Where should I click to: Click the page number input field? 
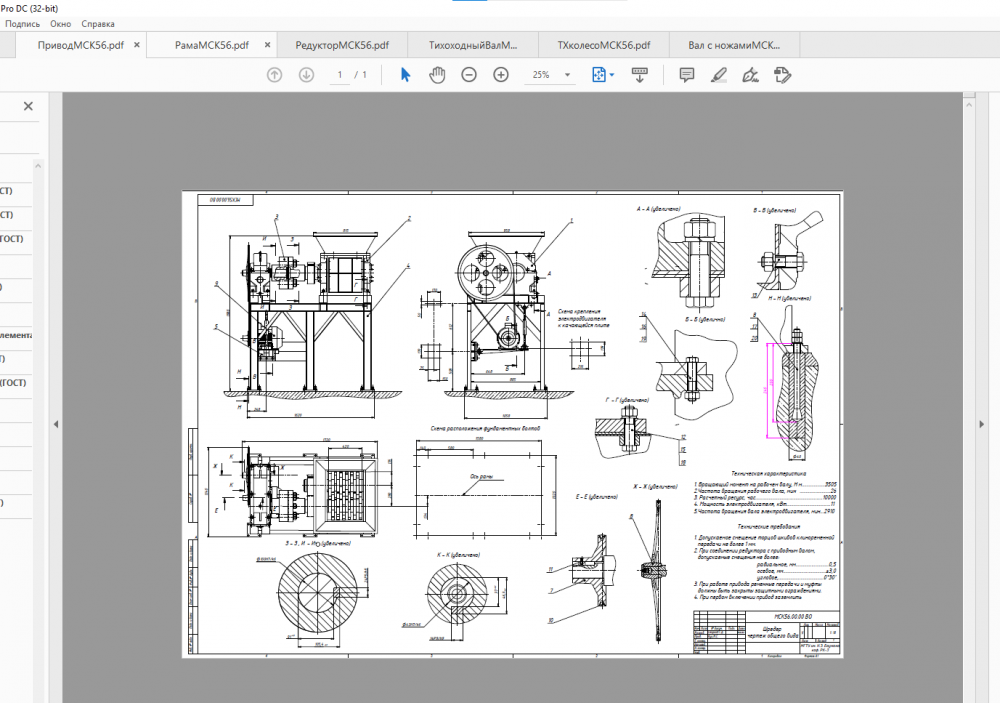(x=340, y=75)
